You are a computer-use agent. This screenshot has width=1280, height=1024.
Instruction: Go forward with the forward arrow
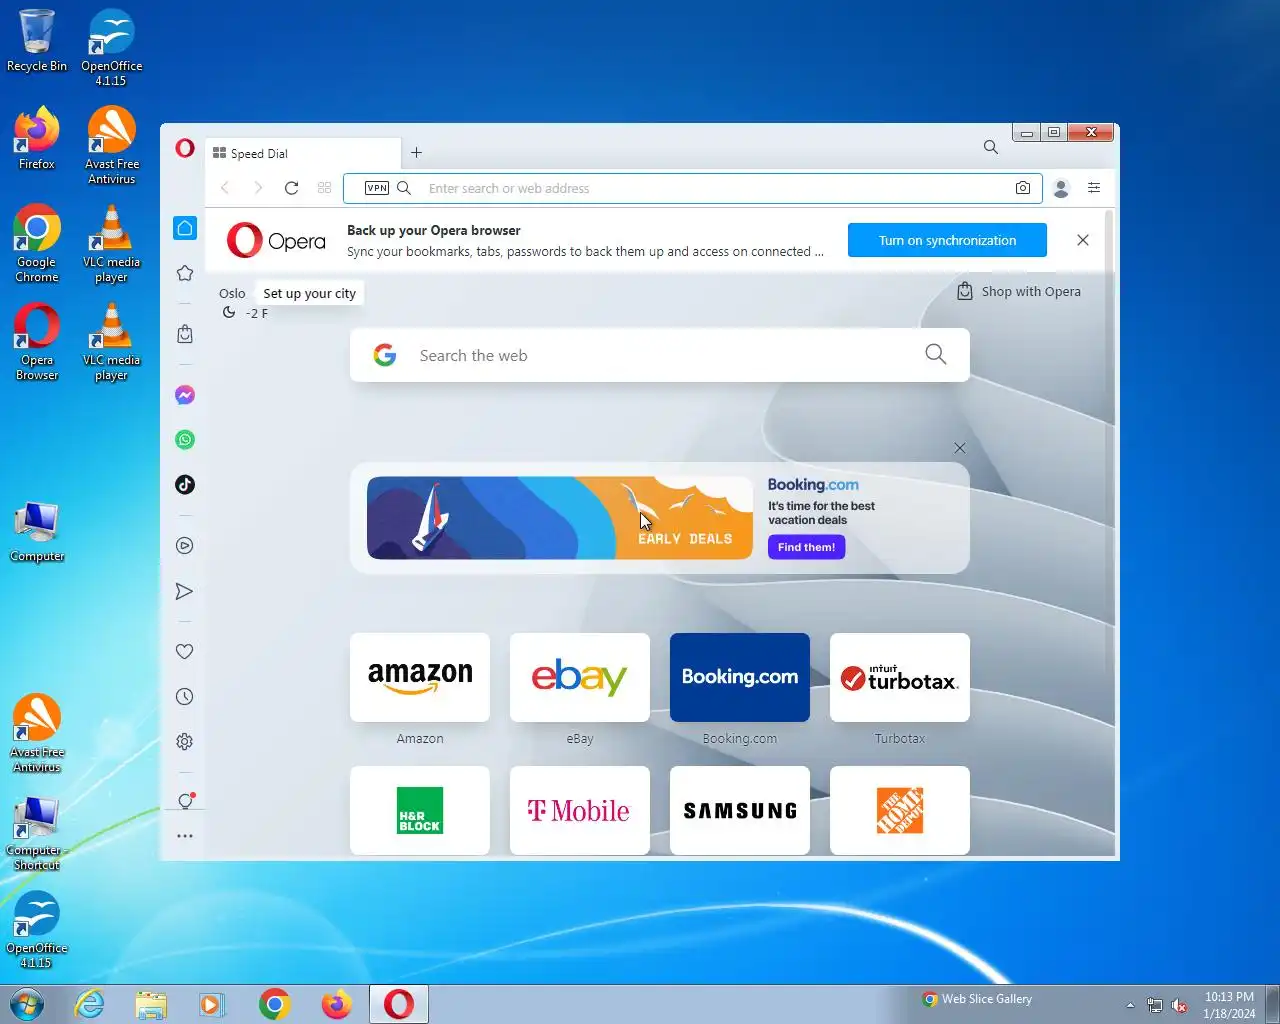pos(258,188)
